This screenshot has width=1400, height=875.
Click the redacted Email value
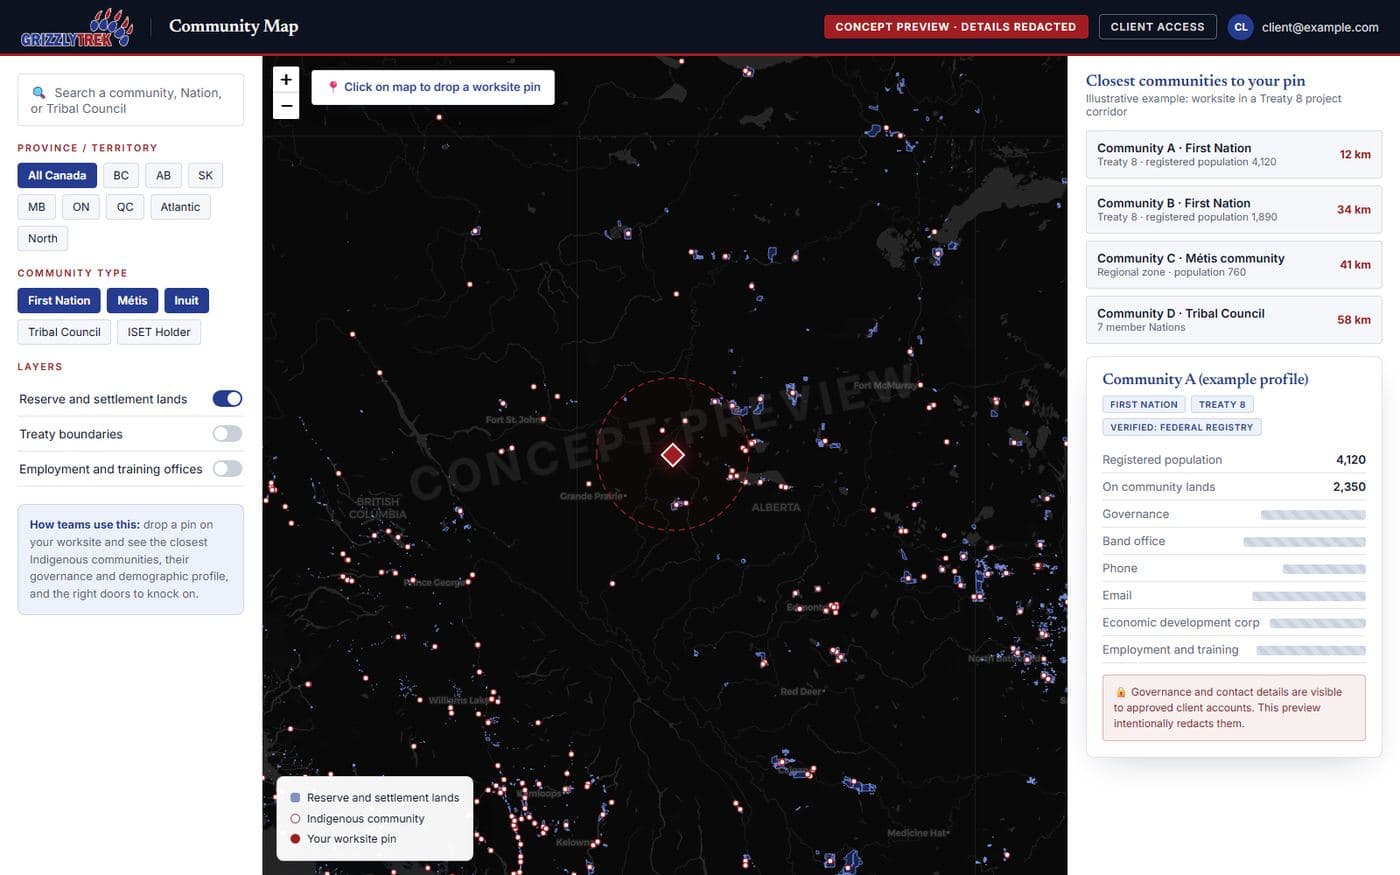click(1309, 596)
